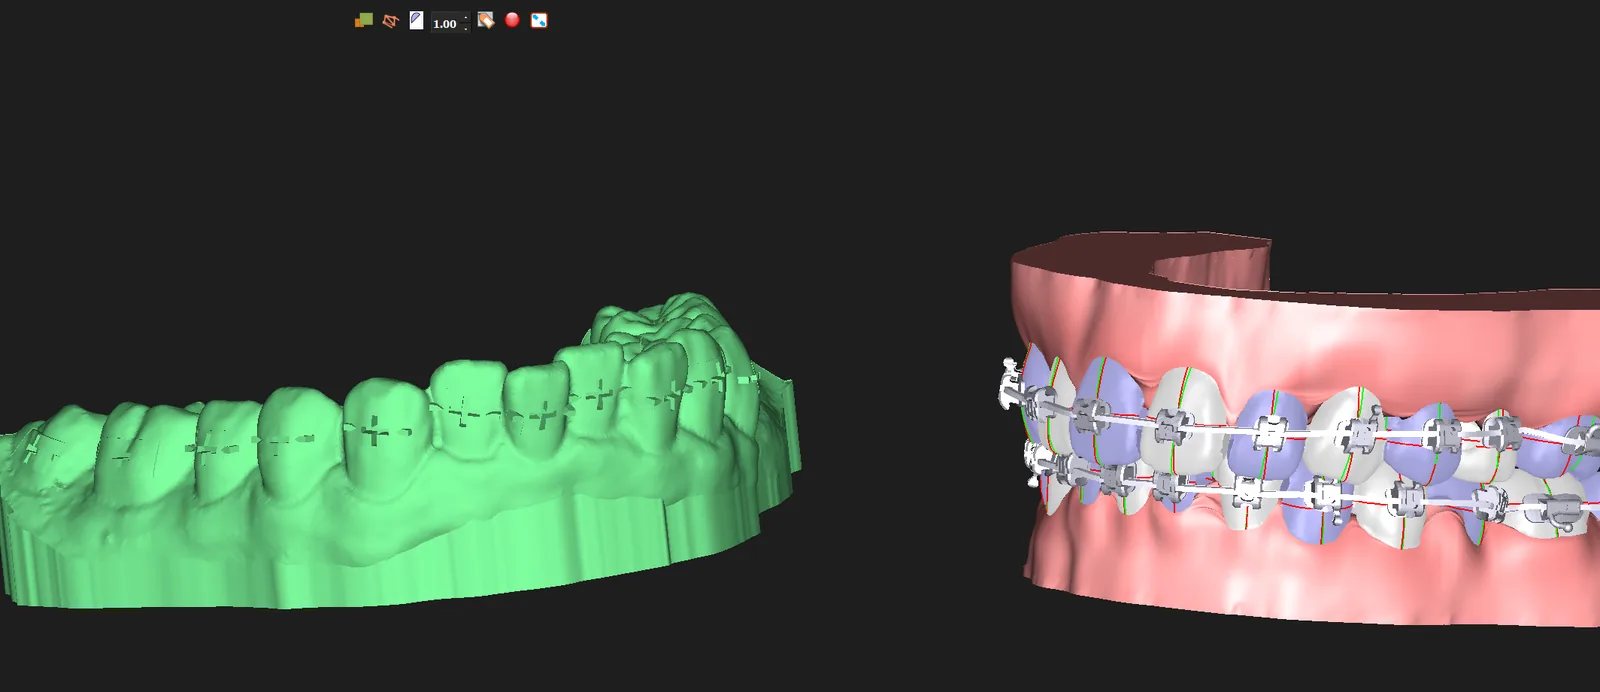The width and height of the screenshot is (1600, 692).
Task: Increase the 1.00 value with up arrow
Action: [466, 18]
